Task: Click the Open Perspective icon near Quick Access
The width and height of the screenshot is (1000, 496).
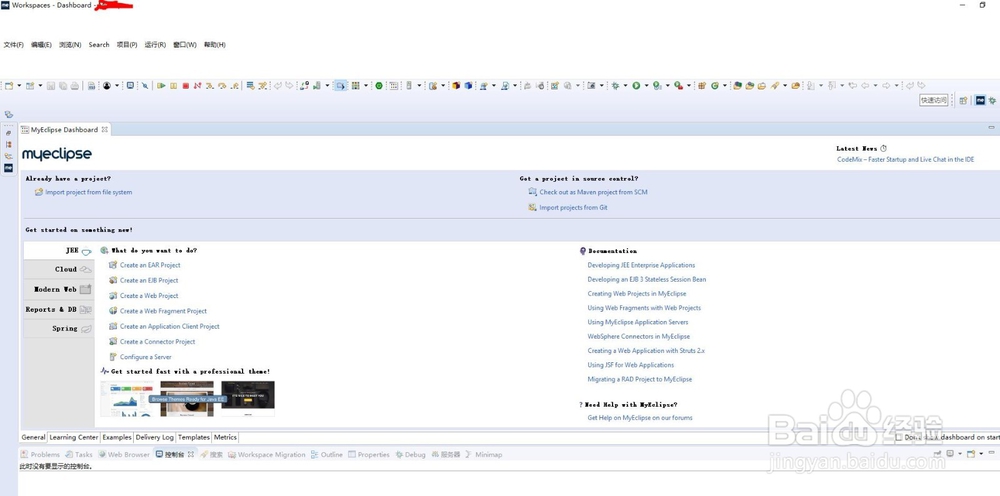Action: click(x=964, y=100)
